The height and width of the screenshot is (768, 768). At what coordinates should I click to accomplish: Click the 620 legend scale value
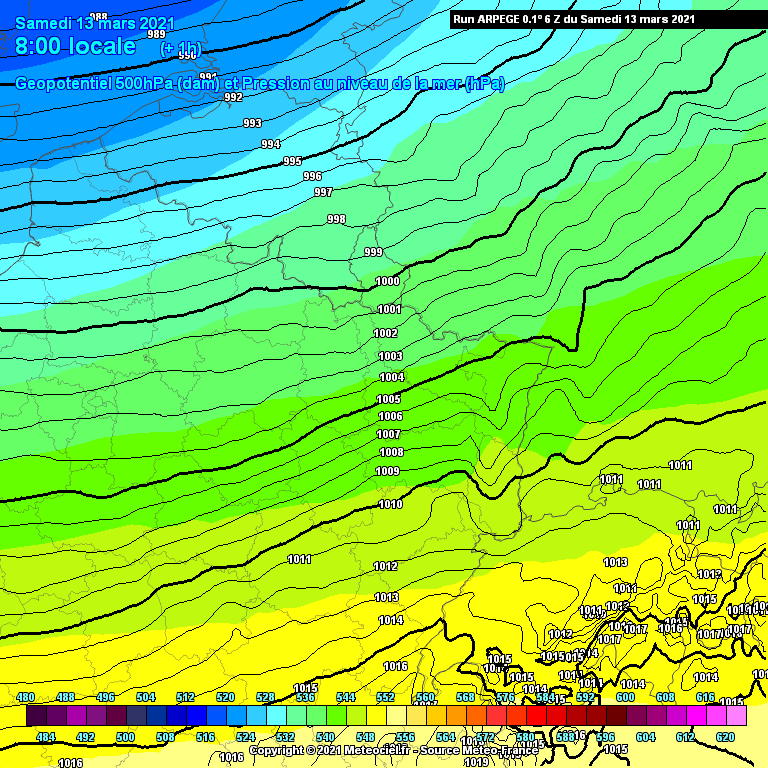pos(726,737)
